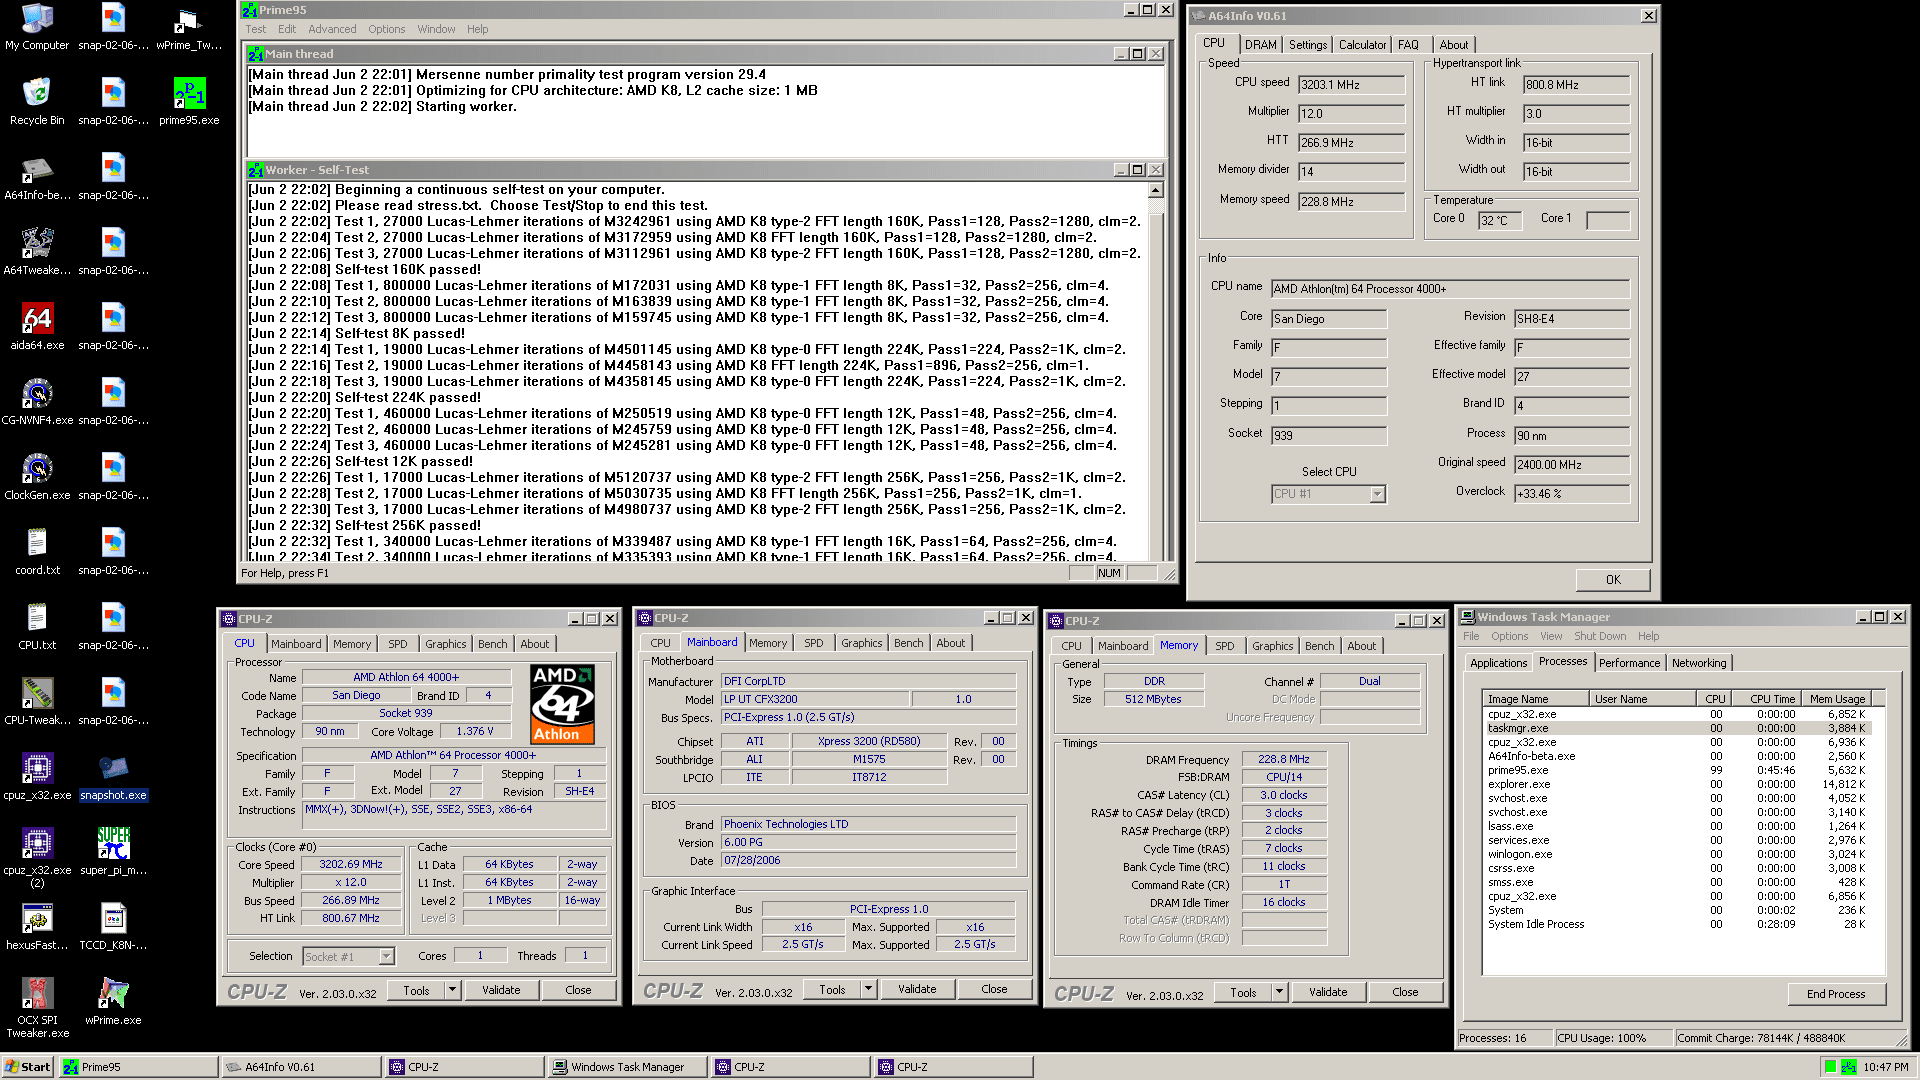Image resolution: width=1920 pixels, height=1080 pixels.
Task: Switch to DRAM tab in A64Info
Action: (1260, 45)
